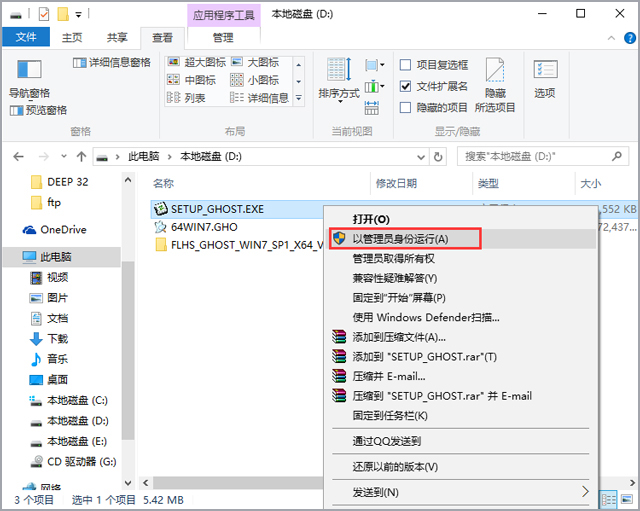Select large icons layout
The image size is (640, 511).
coord(255,62)
